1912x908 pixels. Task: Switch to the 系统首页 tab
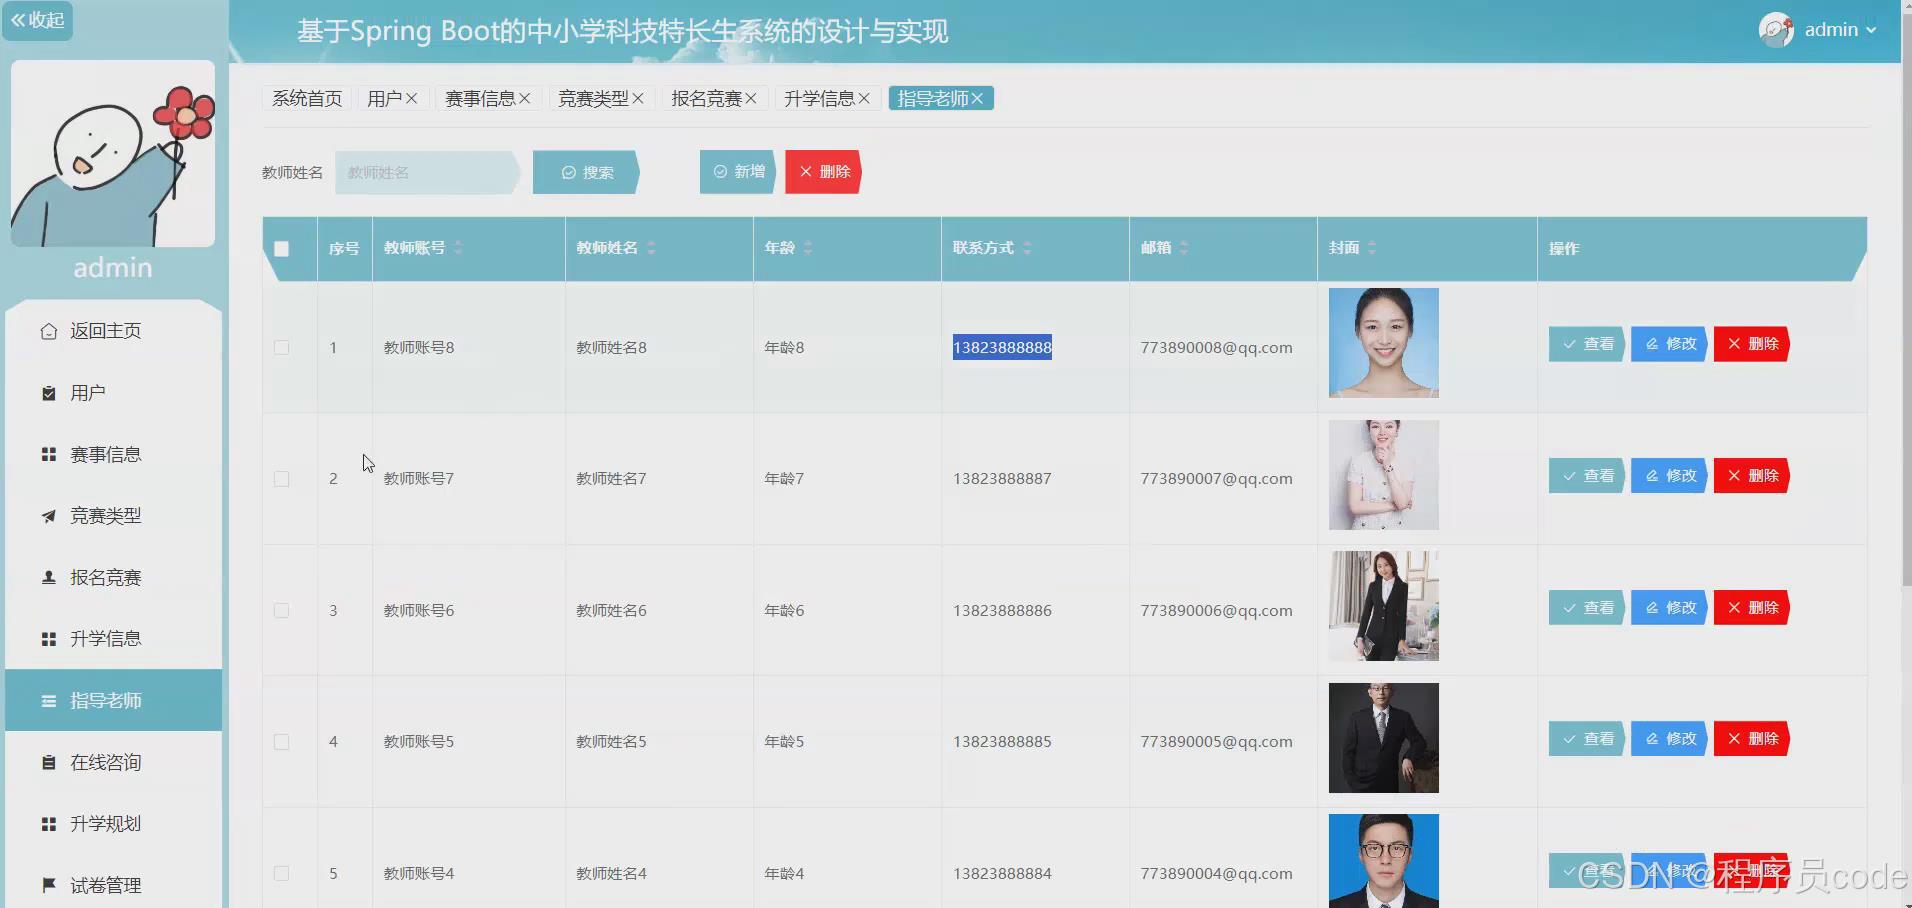(307, 98)
